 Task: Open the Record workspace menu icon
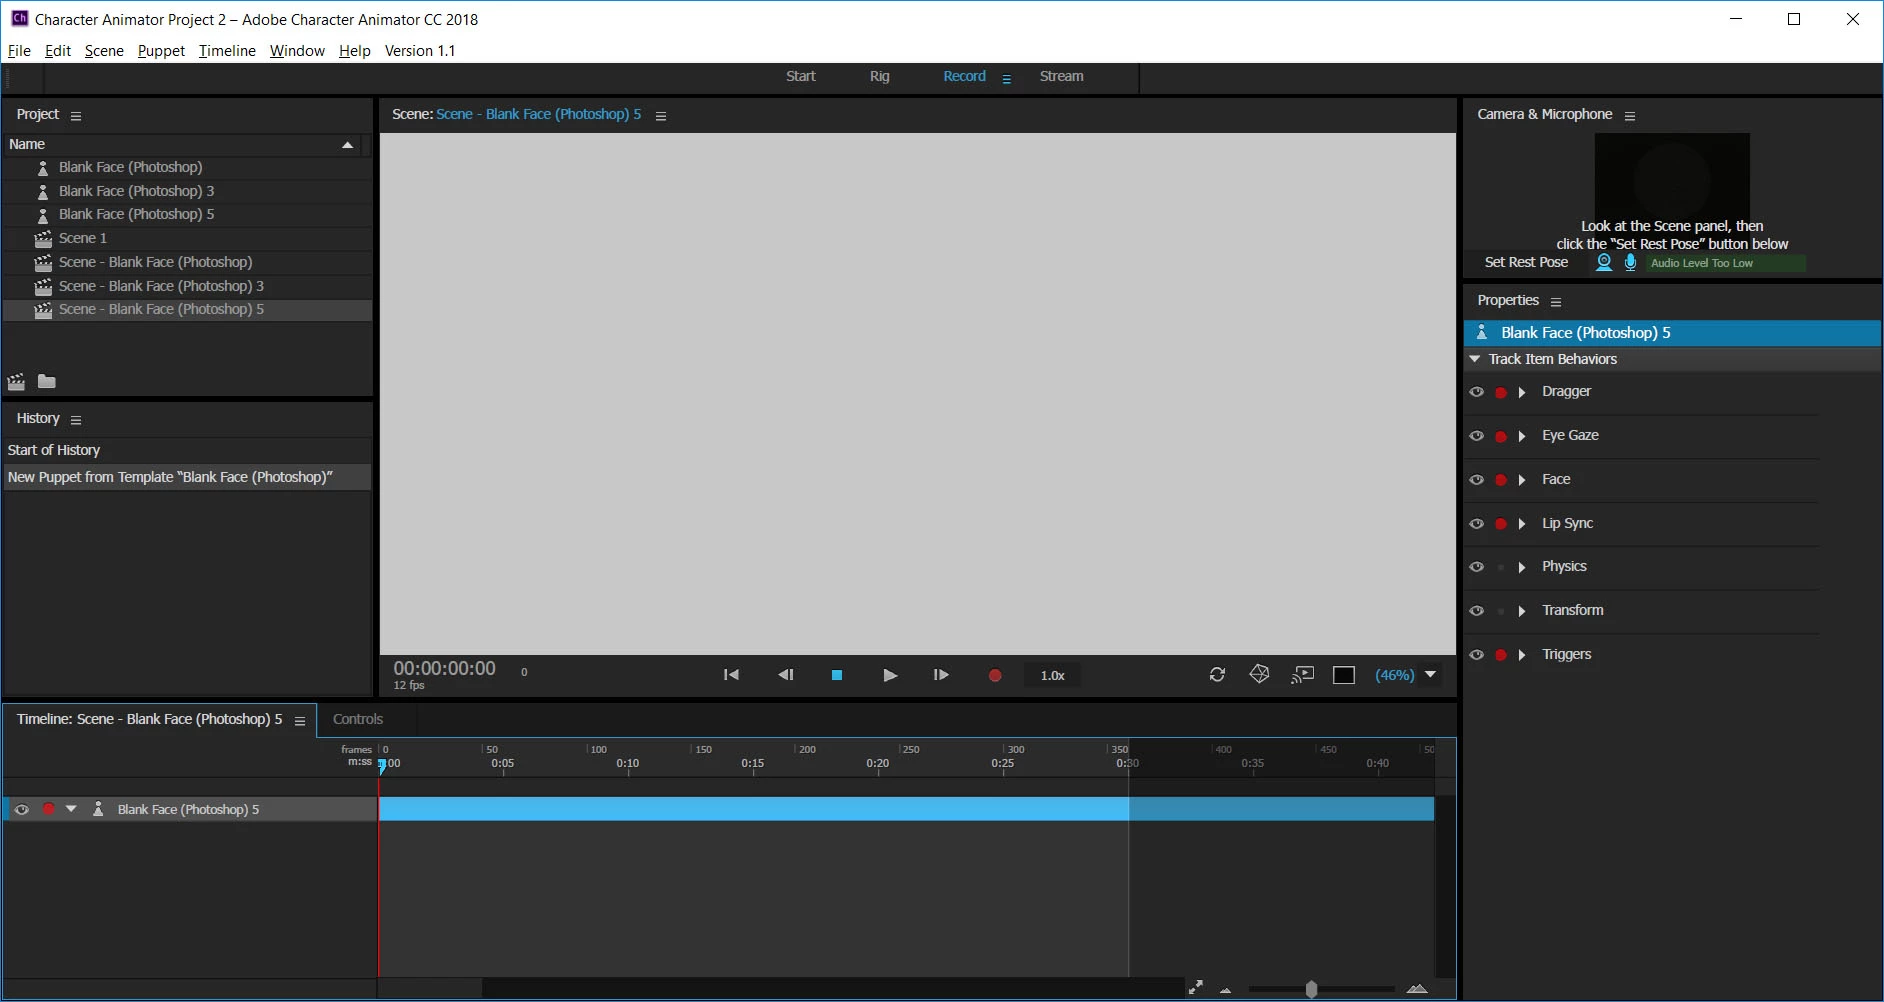pyautogui.click(x=1007, y=79)
